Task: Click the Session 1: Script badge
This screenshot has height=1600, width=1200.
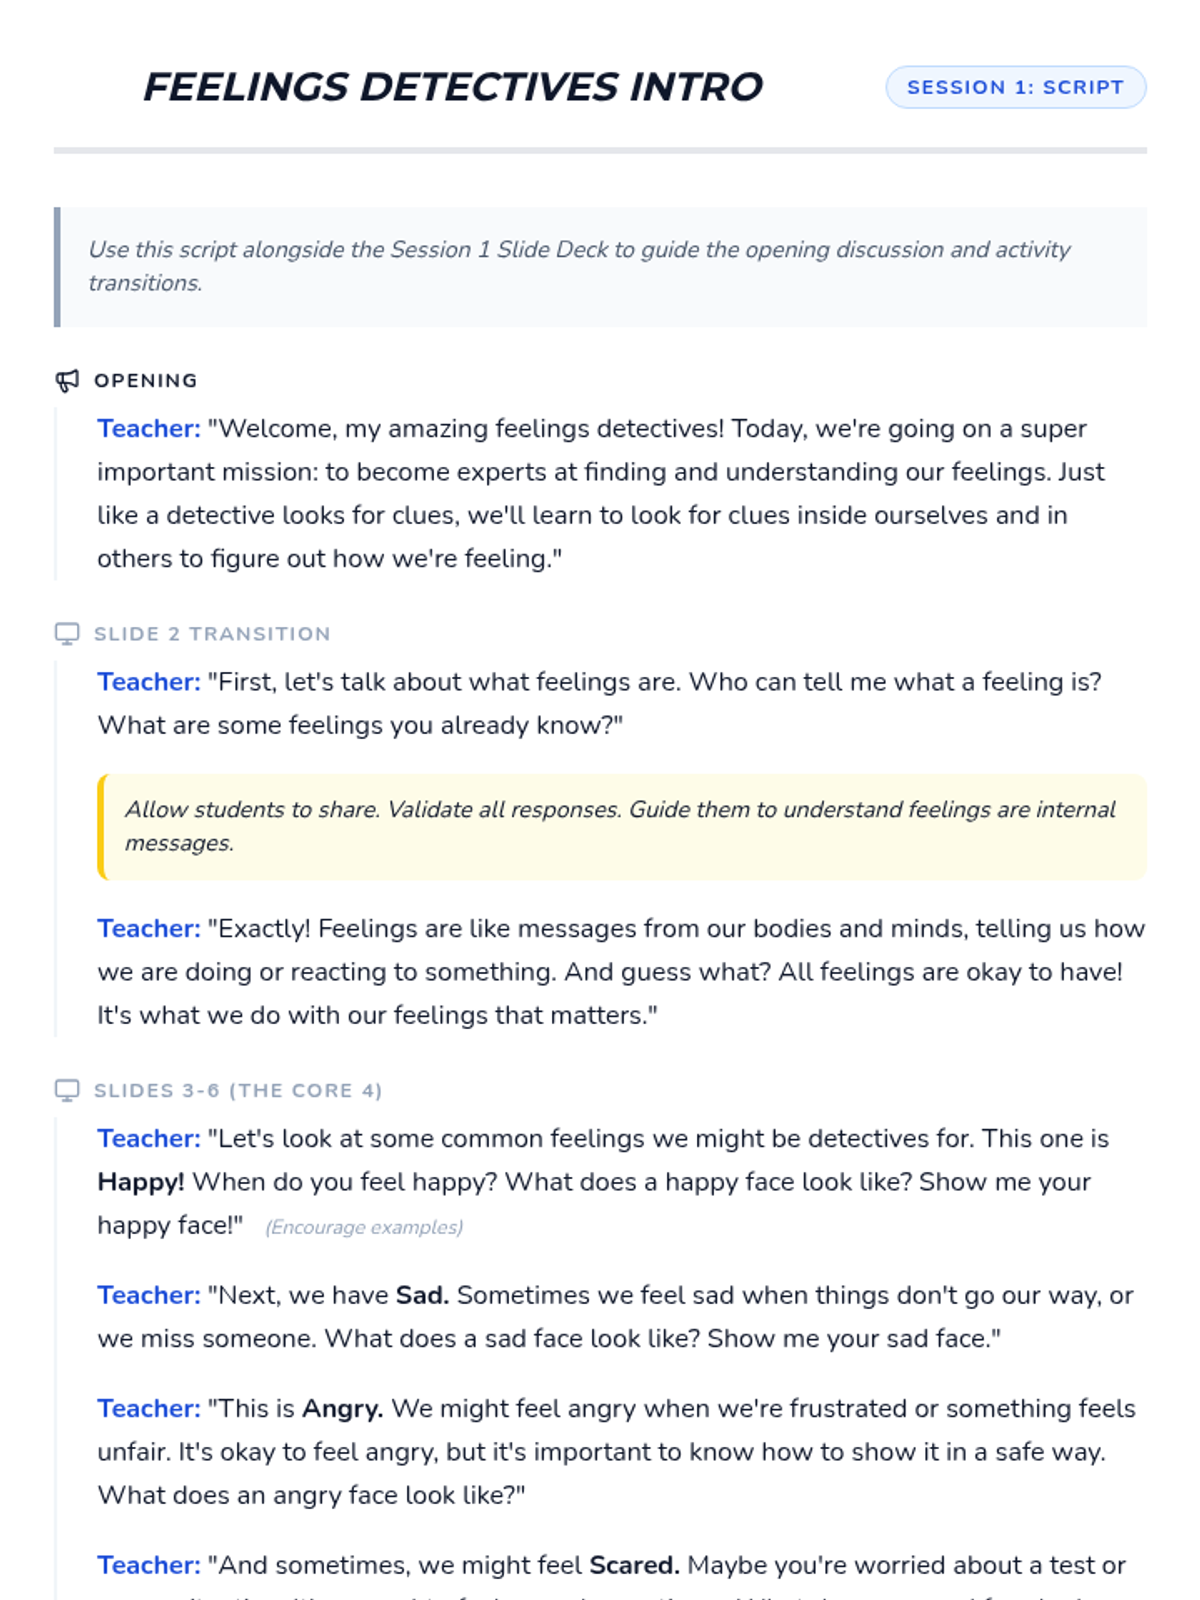Action: coord(1015,87)
